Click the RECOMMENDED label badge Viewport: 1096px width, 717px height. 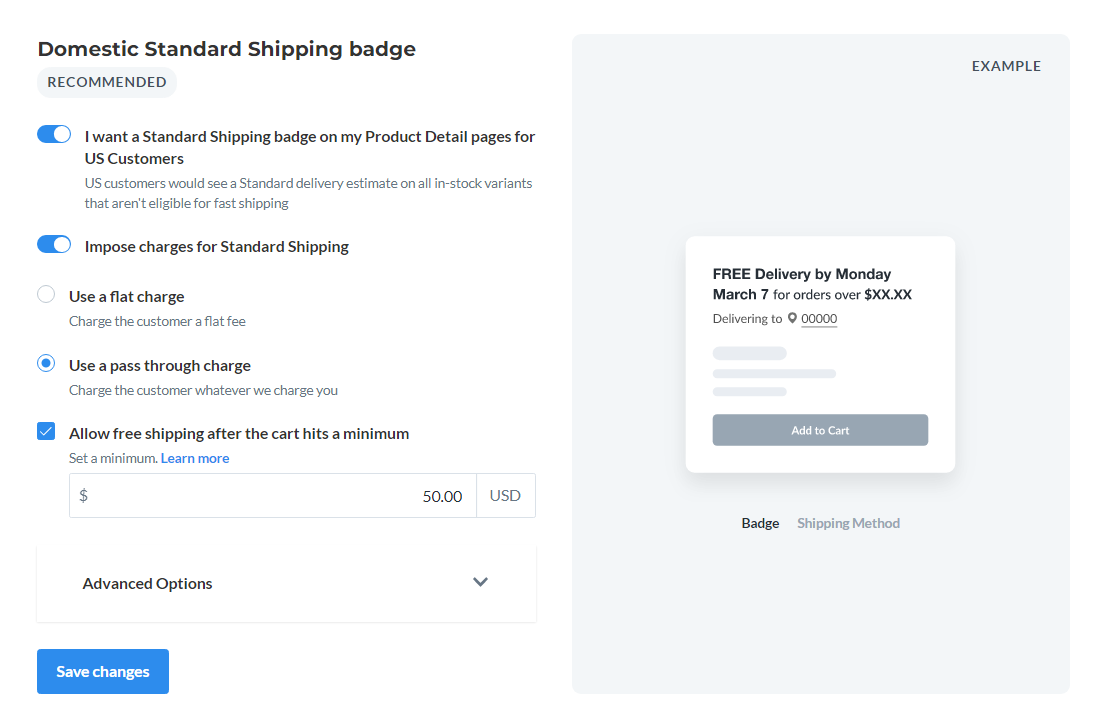[107, 82]
